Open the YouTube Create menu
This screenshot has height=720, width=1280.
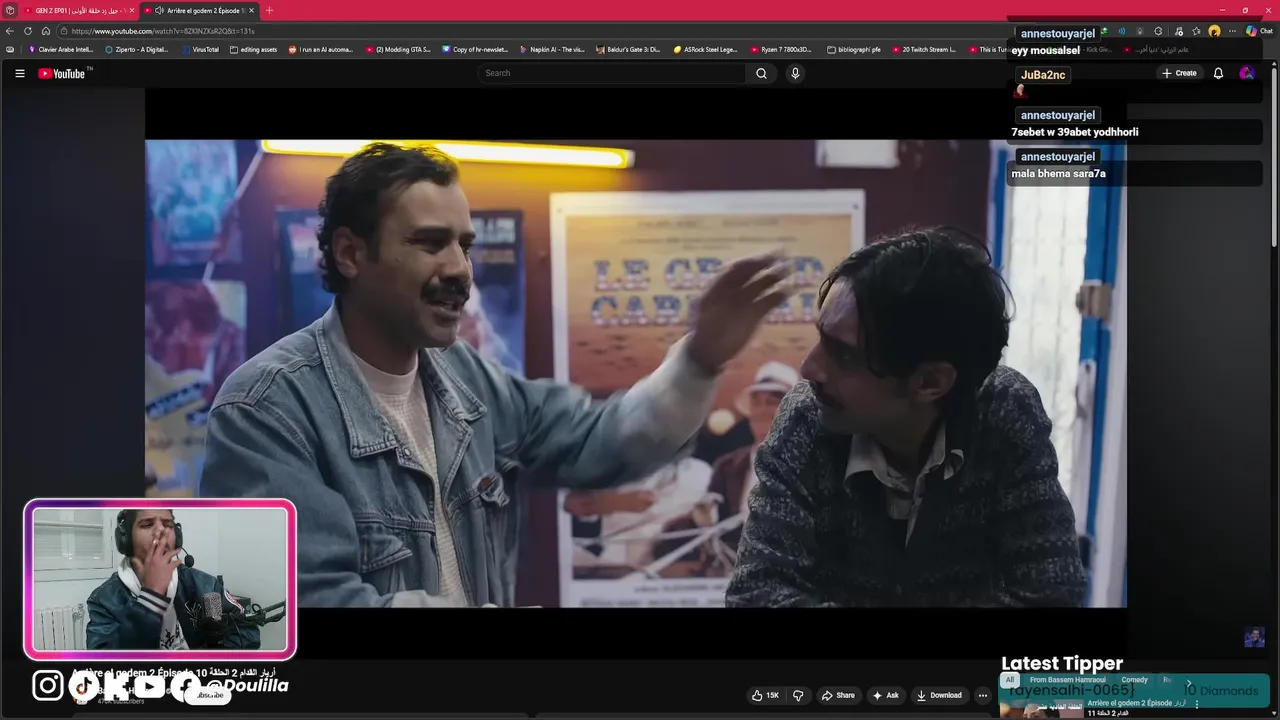pyautogui.click(x=1179, y=73)
